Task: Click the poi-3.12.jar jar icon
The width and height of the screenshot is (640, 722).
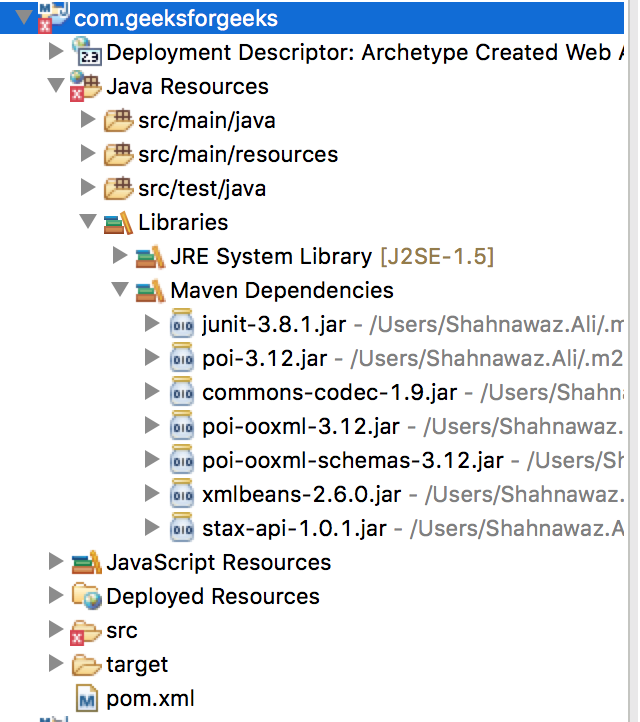Action: pyautogui.click(x=182, y=357)
